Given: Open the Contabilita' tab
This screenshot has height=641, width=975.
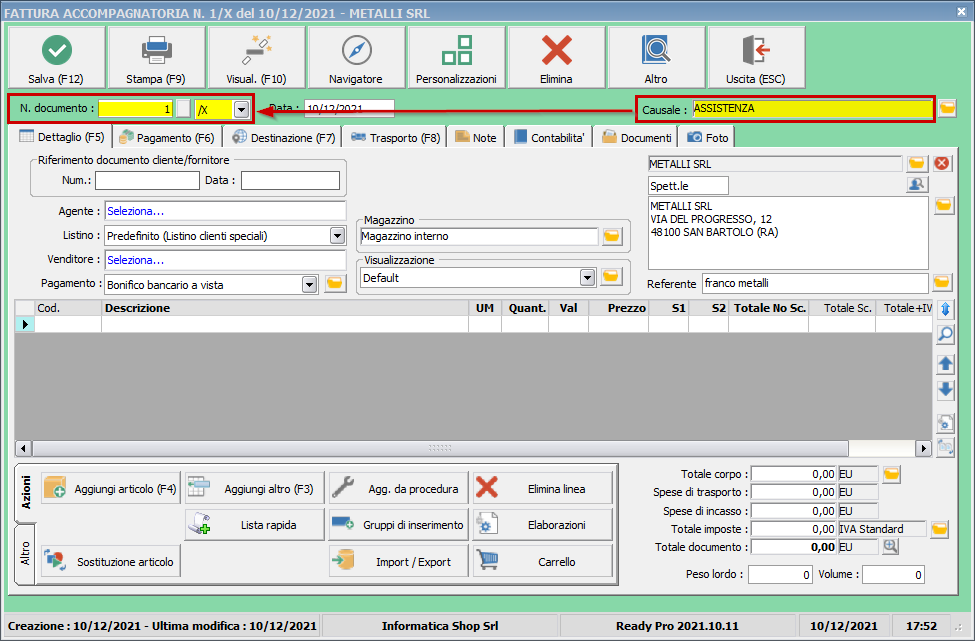Looking at the screenshot, I should (x=549, y=137).
